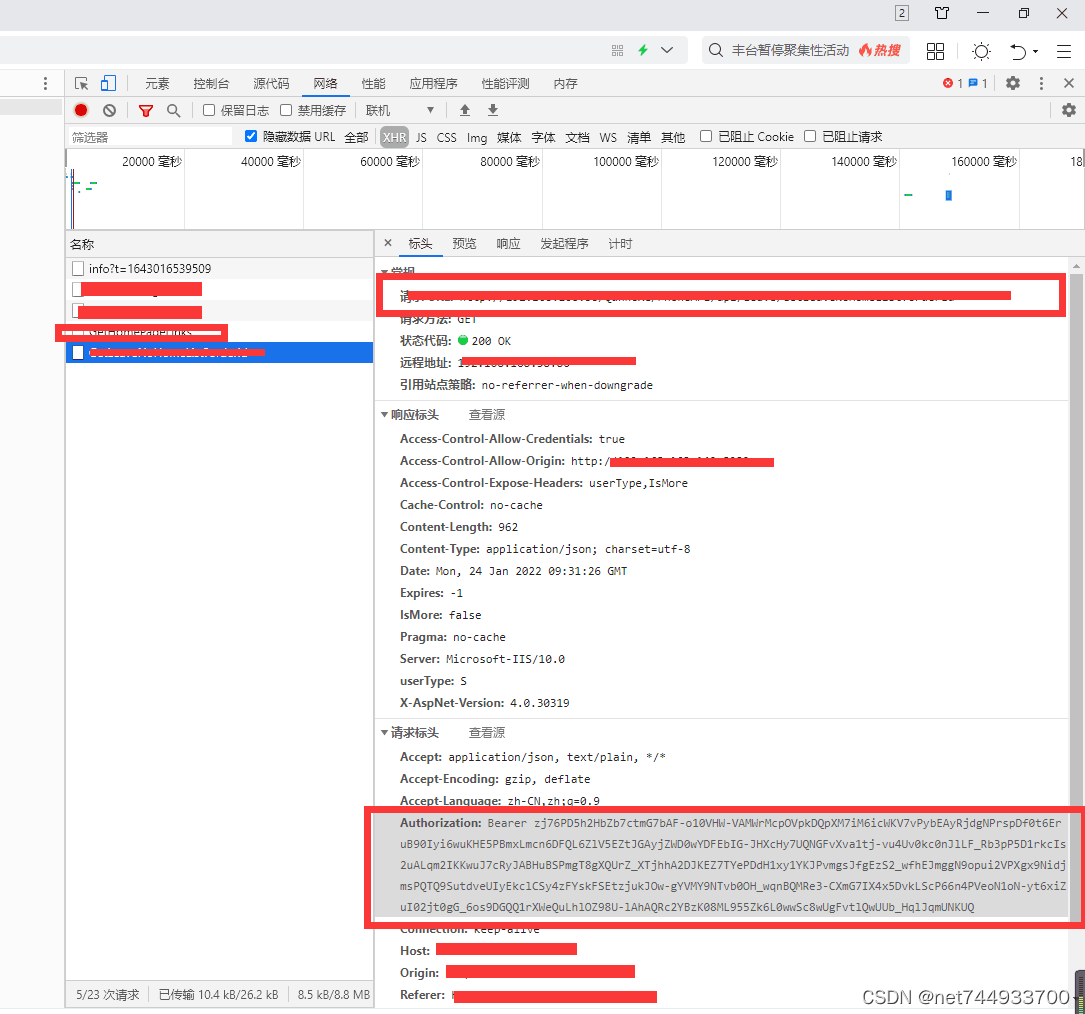1085x1014 pixels.
Task: Select the inspect element cursor icon
Action: 81,83
